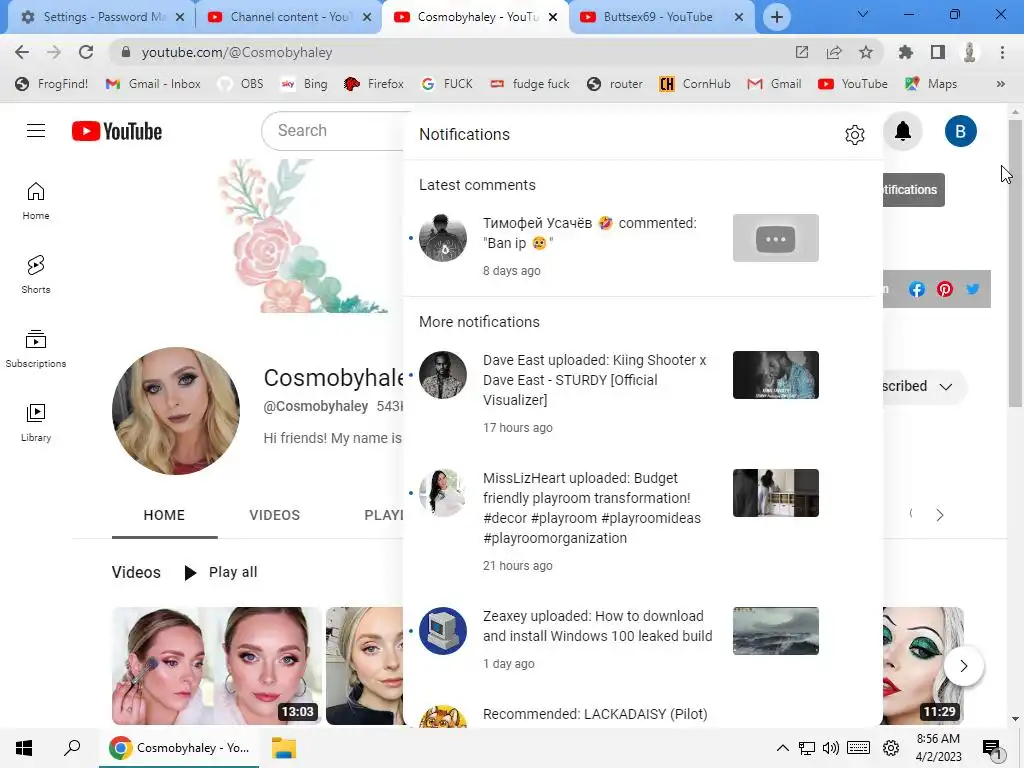Click the page vertical scrollbar
Image resolution: width=1024 pixels, height=768 pixels.
point(1015,264)
